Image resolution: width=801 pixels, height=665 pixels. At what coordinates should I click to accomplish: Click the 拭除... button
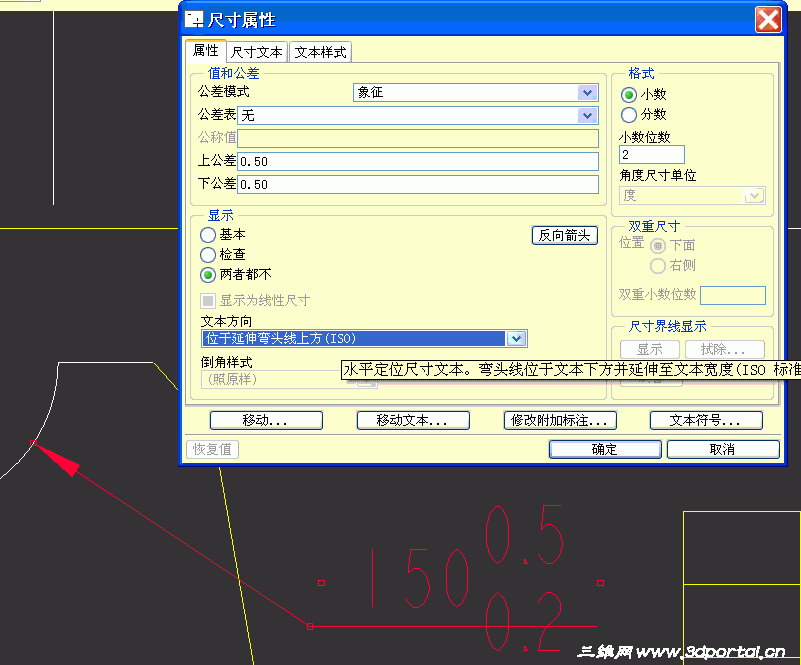724,349
